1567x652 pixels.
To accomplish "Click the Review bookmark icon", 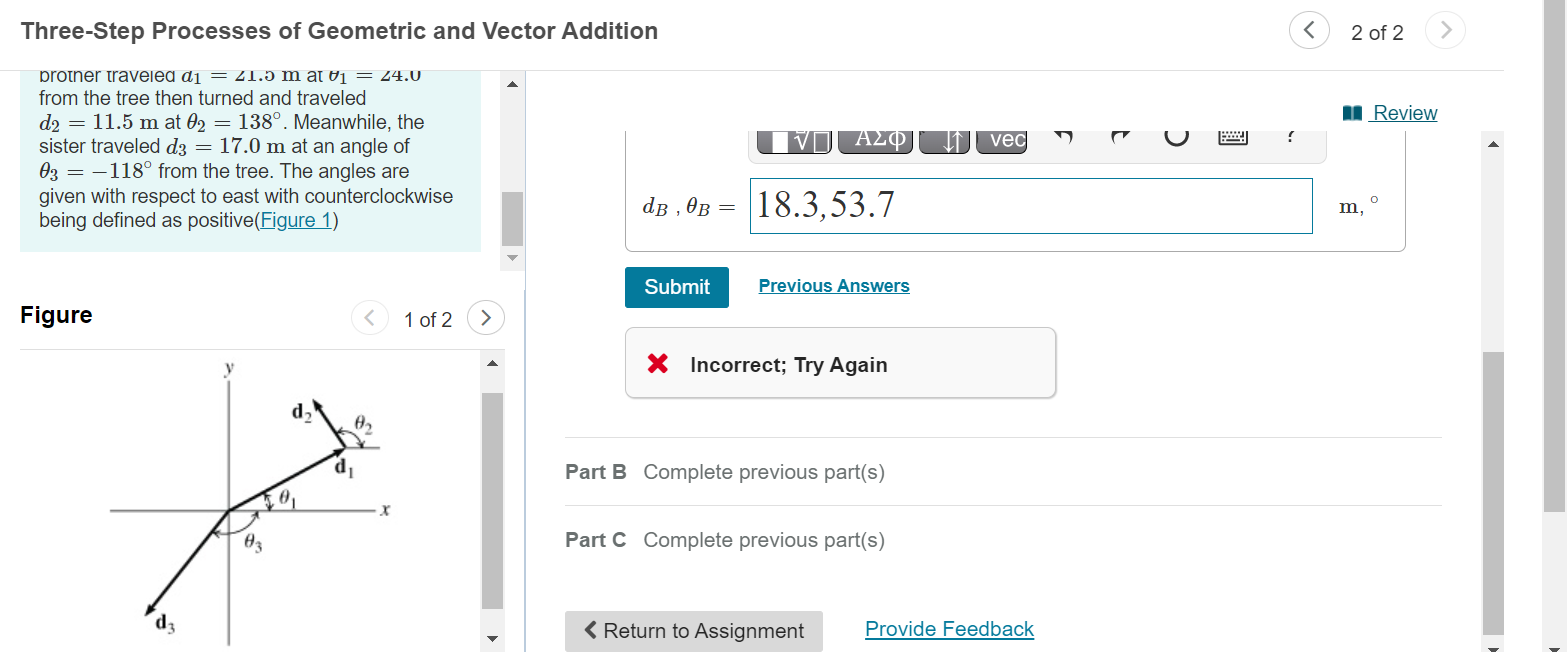I will [1351, 112].
